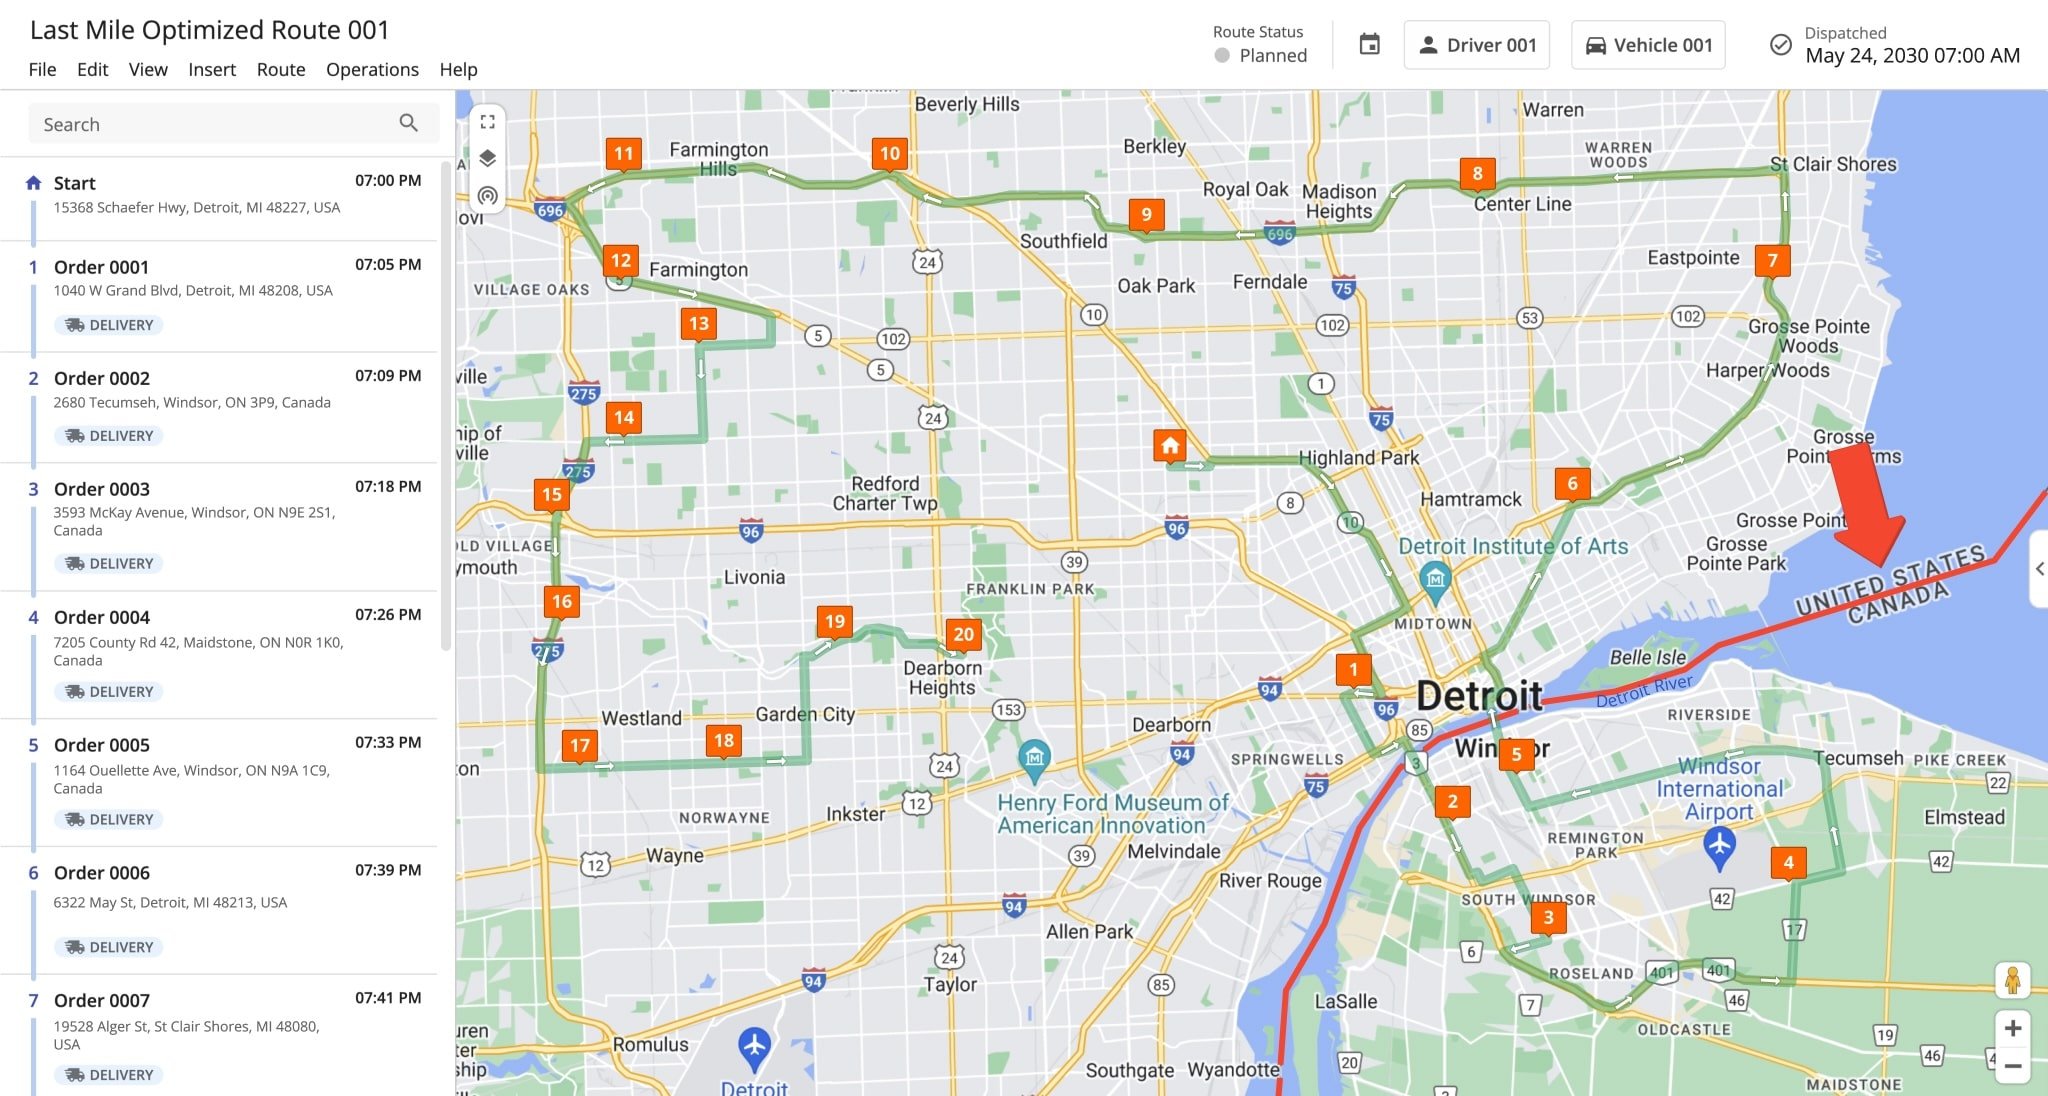Screen dimensions: 2048x1096
Task: Toggle the fullscreen expand icon on map
Action: 488,121
